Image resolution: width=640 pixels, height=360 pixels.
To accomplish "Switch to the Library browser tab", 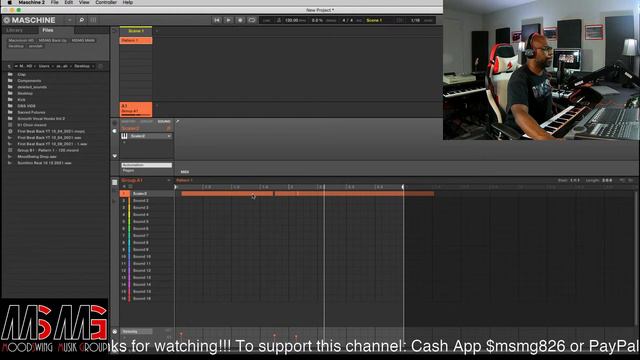I will tap(15, 30).
